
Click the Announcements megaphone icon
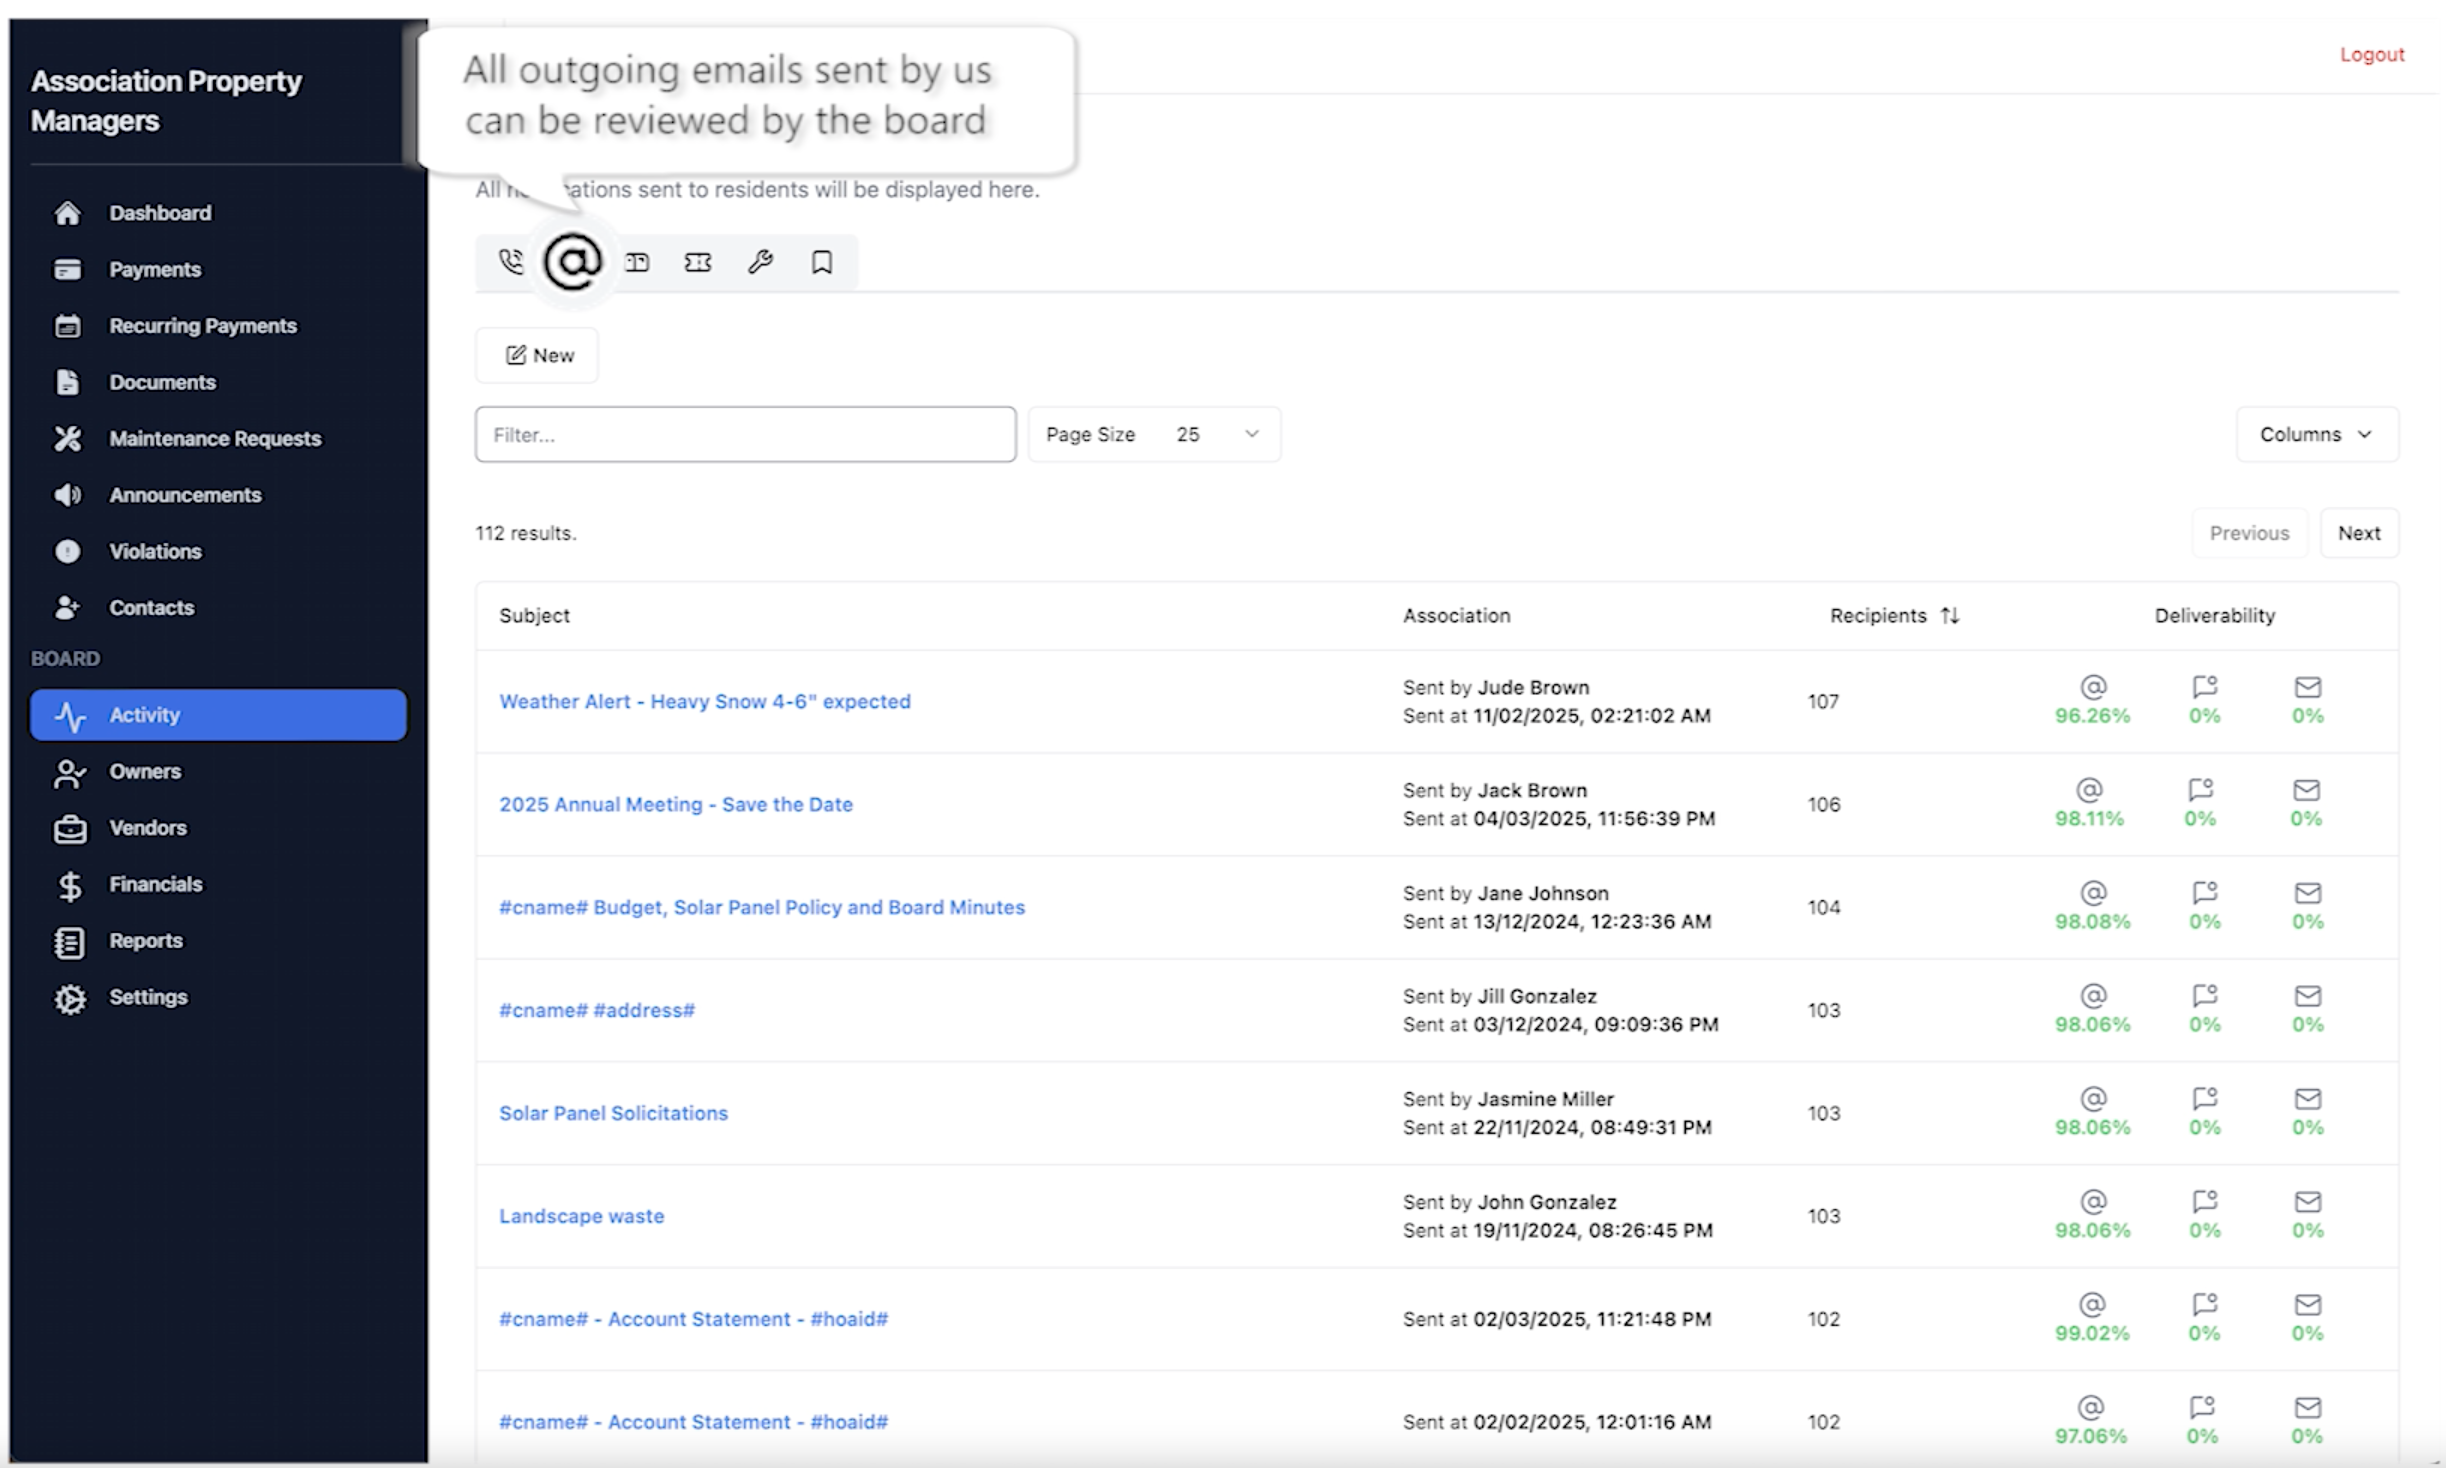point(68,495)
